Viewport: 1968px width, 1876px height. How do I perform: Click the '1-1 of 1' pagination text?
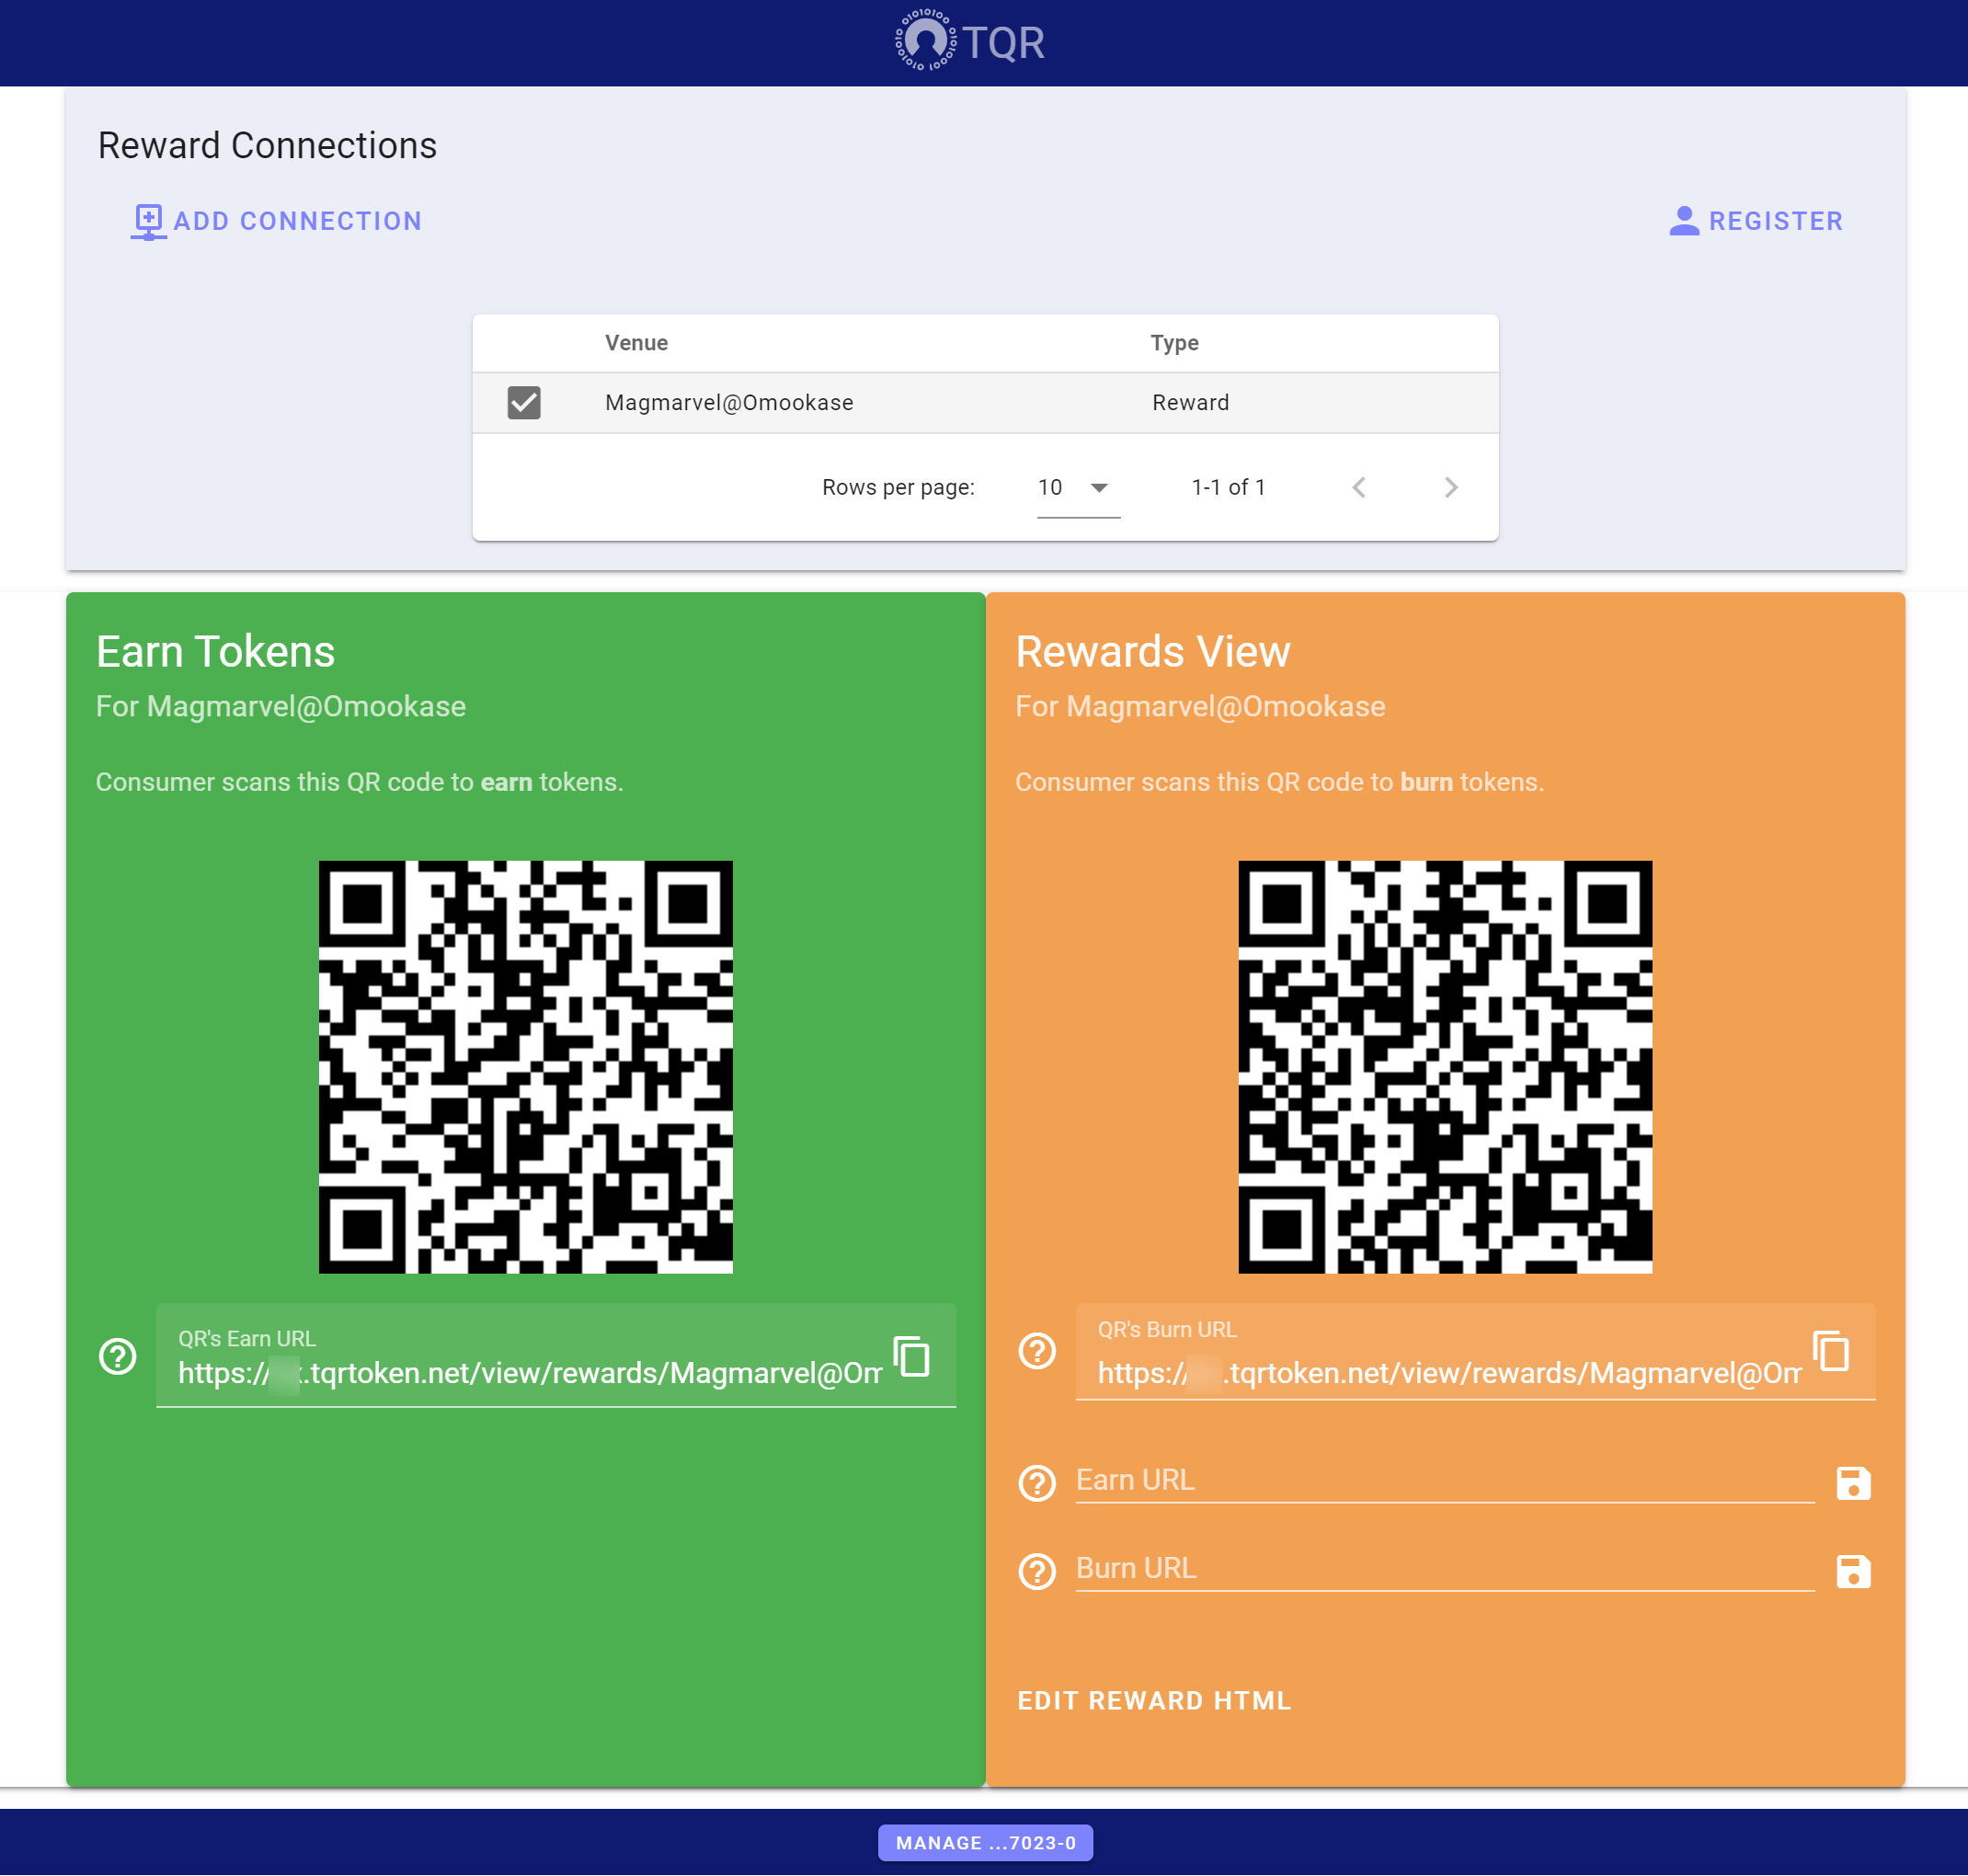tap(1228, 487)
